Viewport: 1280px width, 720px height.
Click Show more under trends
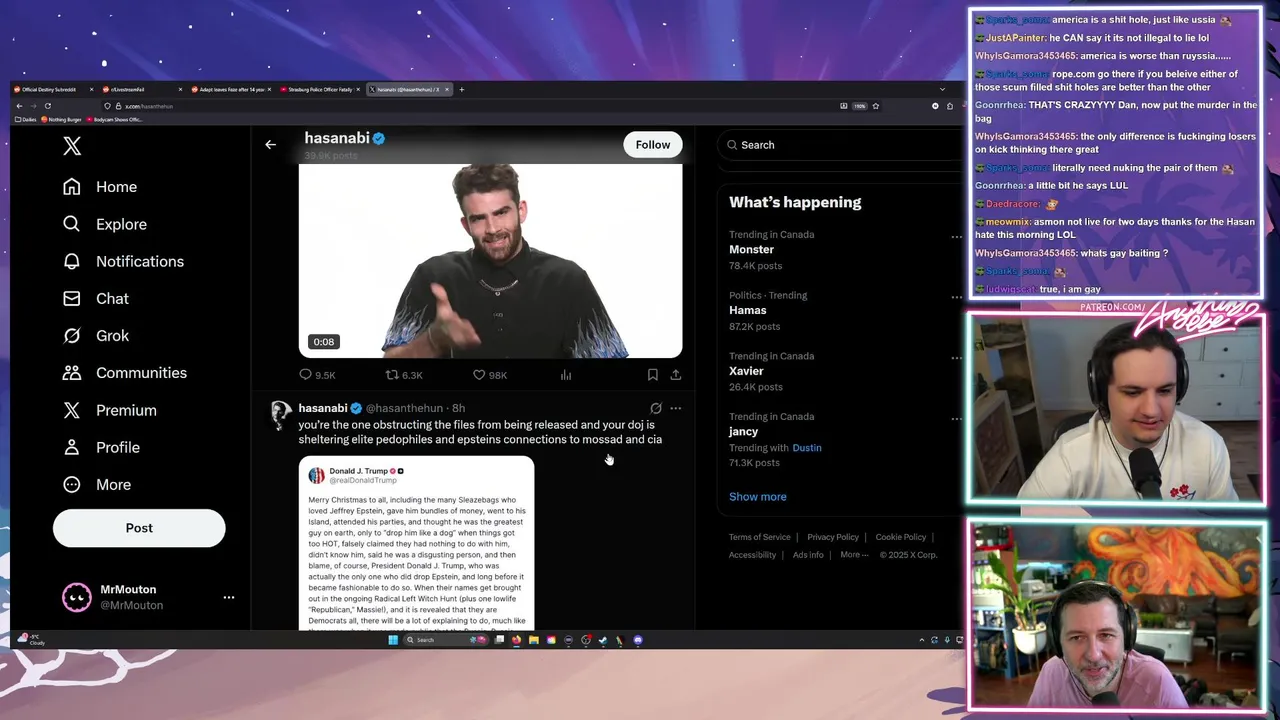[758, 497]
